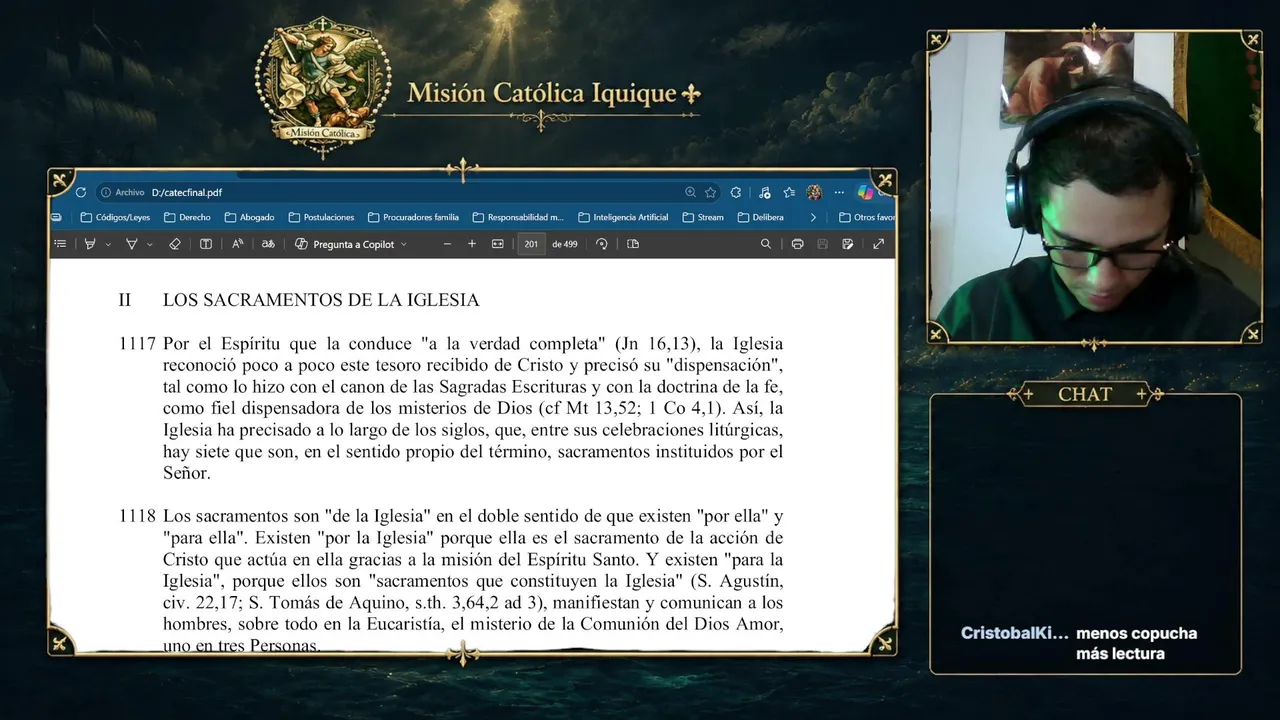Open the Delibera bookmarks folder

click(761, 217)
